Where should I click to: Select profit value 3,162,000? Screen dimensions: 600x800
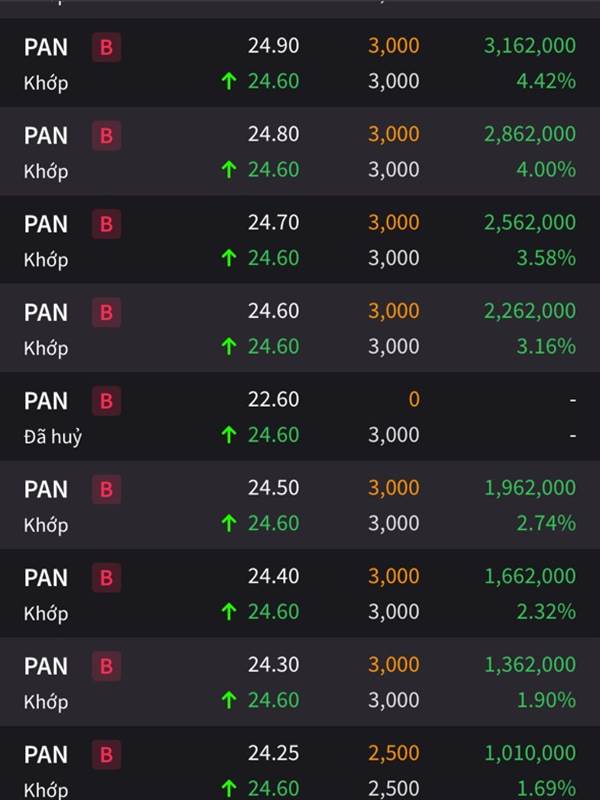530,46
